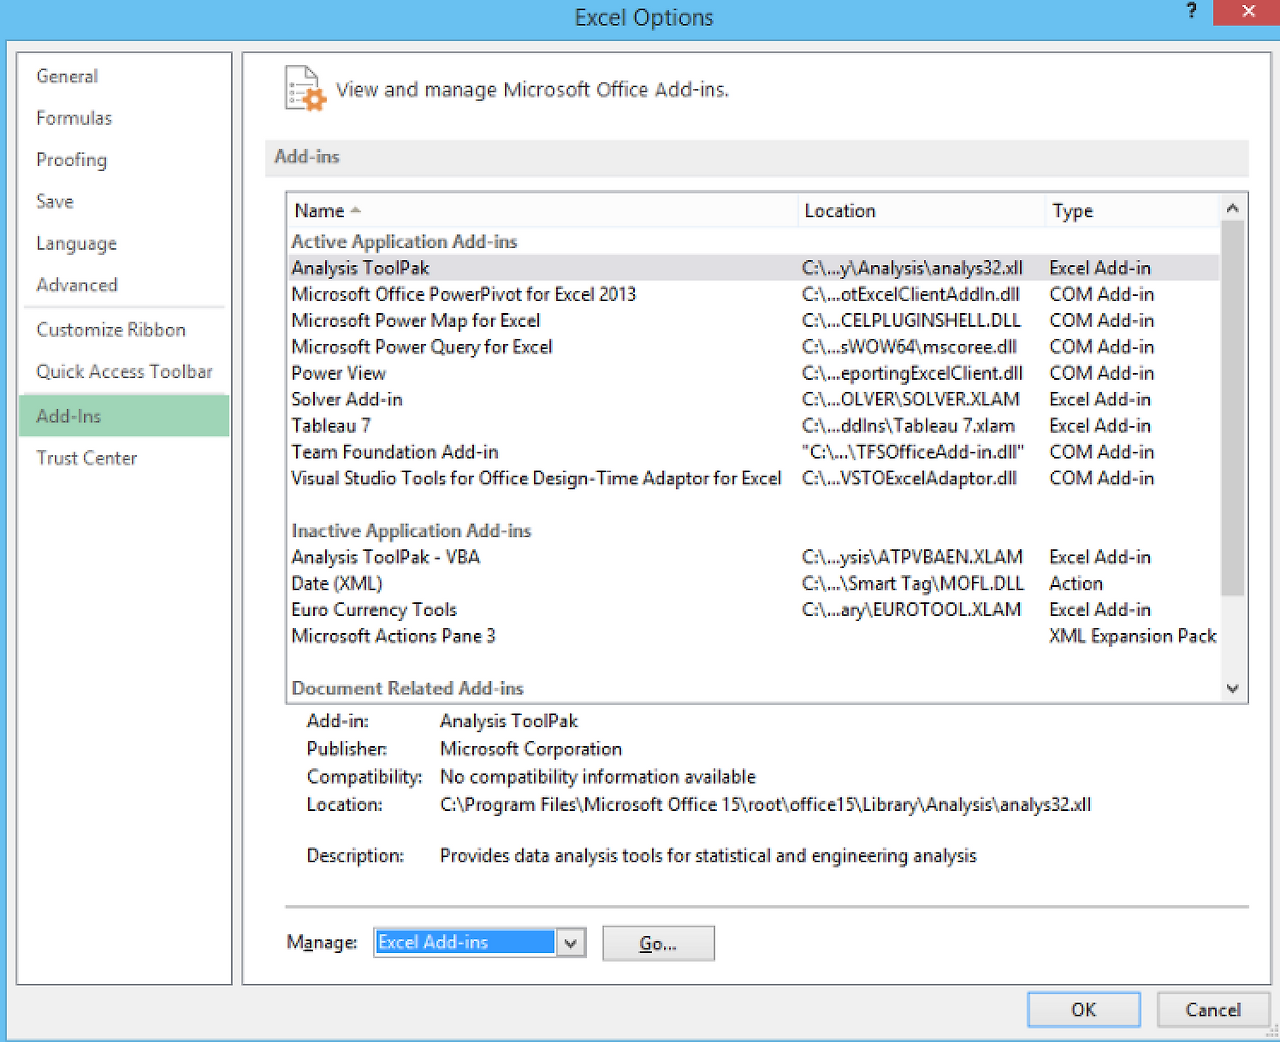Viewport: 1280px width, 1042px height.
Task: Click the XML Expansion Pack type cell
Action: [x=1132, y=636]
